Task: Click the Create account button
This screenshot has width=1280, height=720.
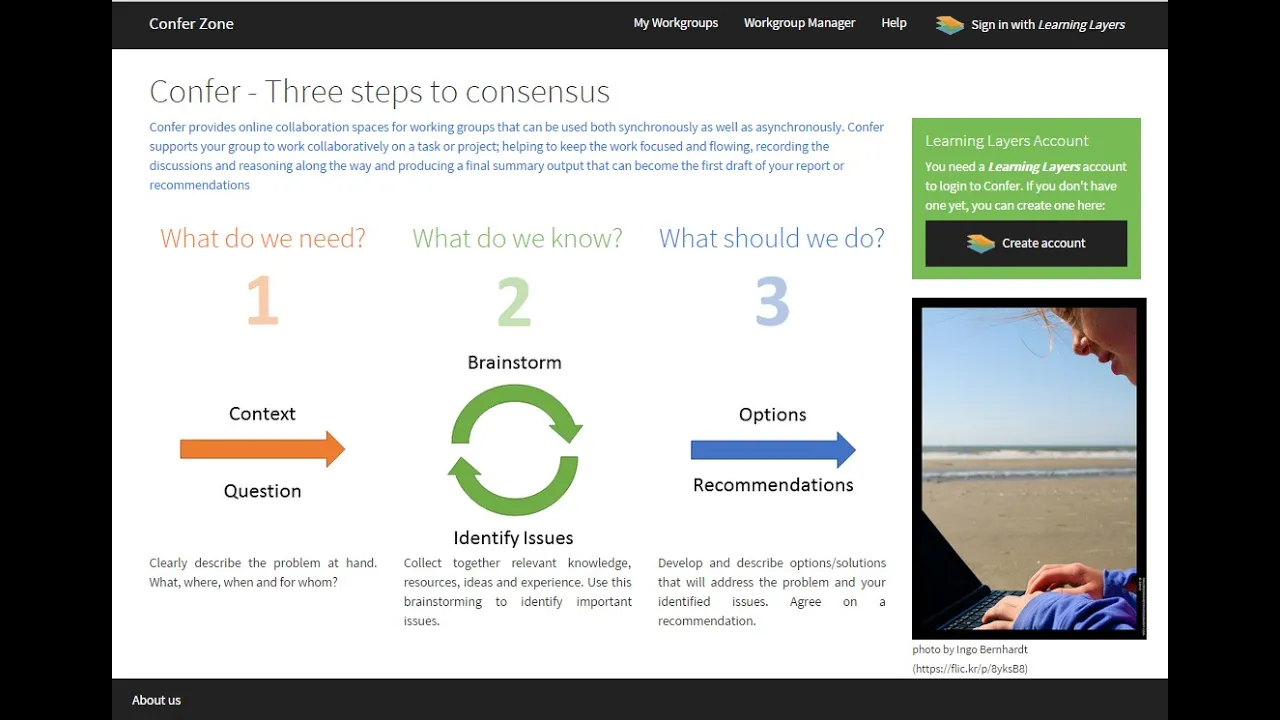Action: (1026, 243)
